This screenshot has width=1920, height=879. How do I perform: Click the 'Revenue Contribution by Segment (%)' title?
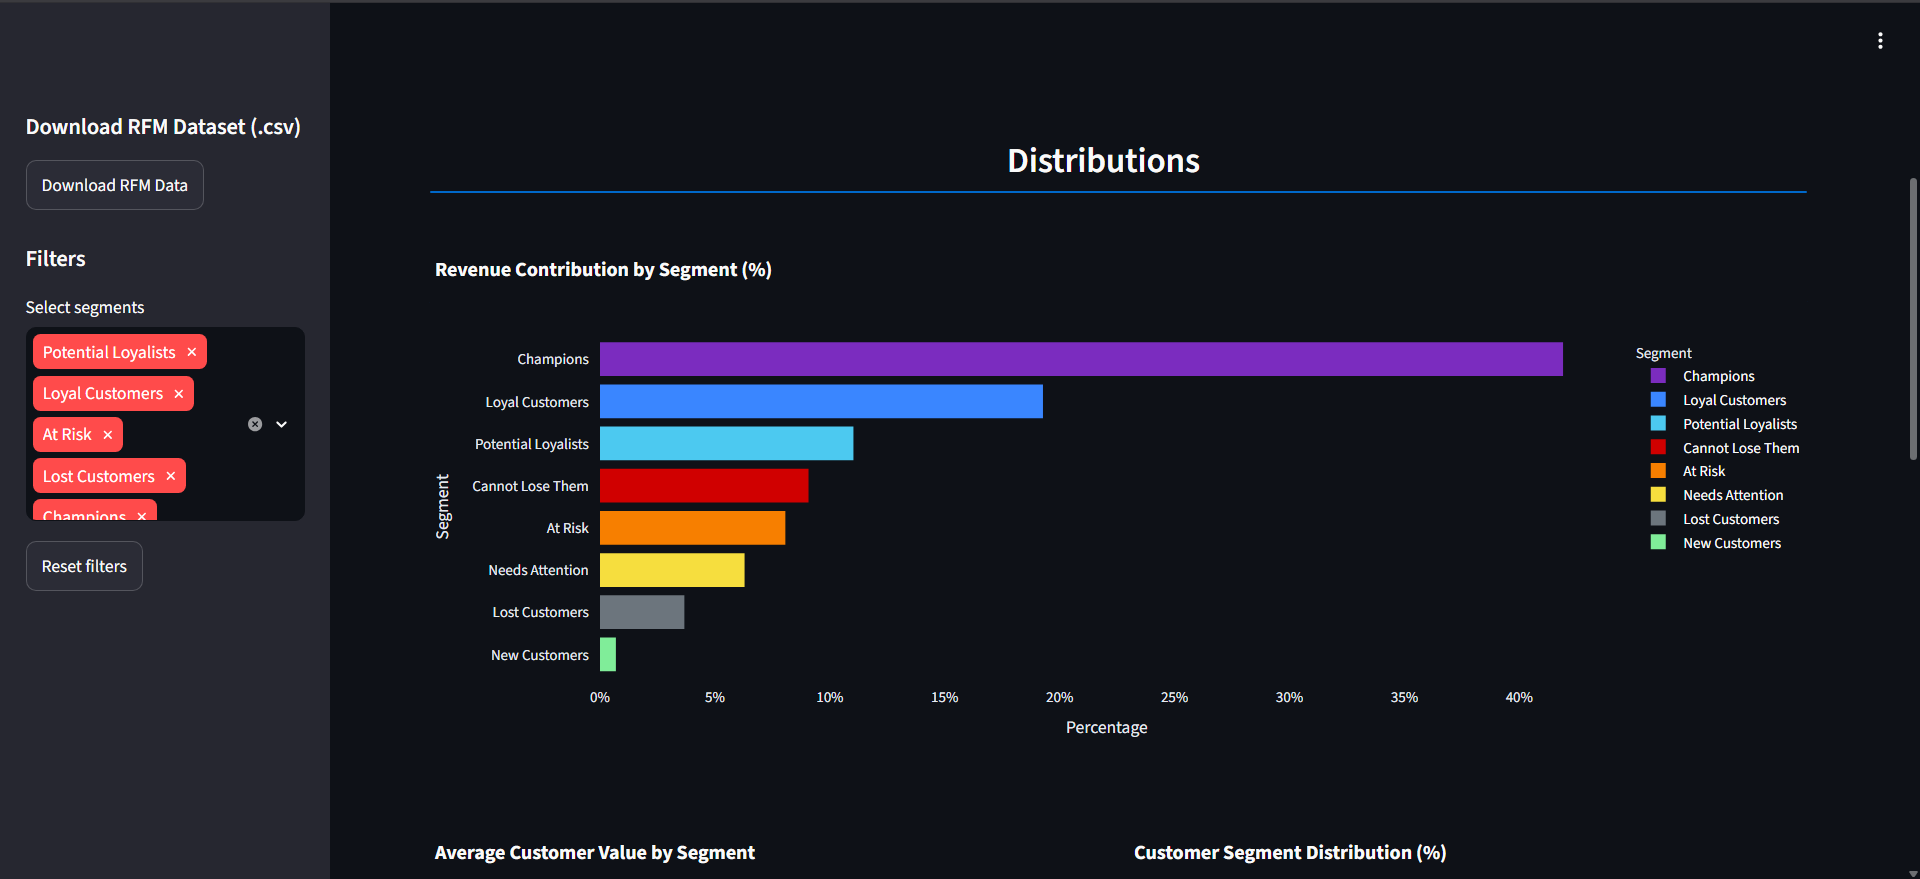coord(603,269)
